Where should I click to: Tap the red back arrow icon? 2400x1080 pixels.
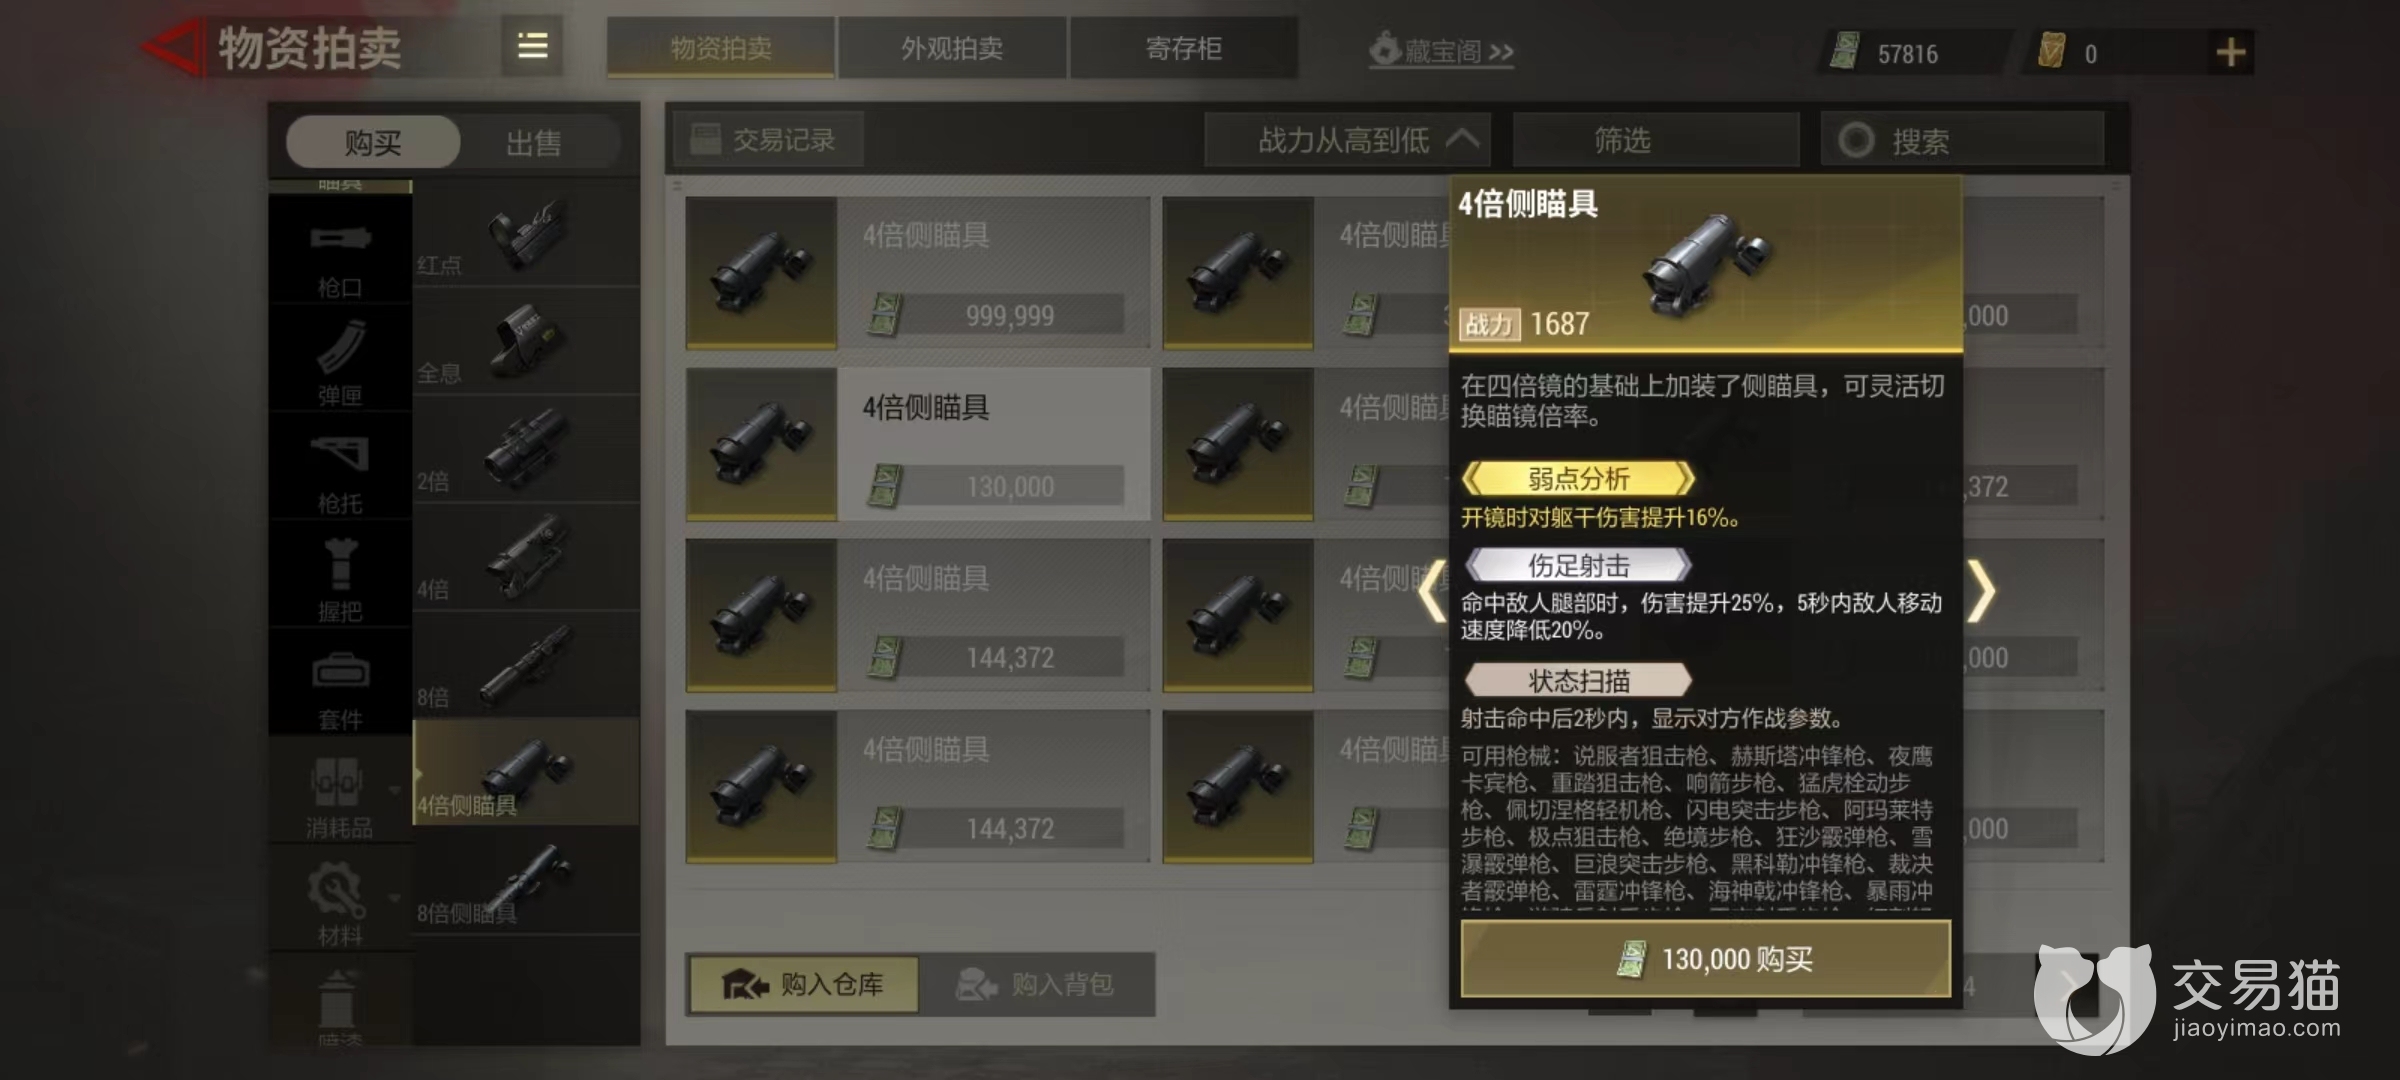pos(172,47)
